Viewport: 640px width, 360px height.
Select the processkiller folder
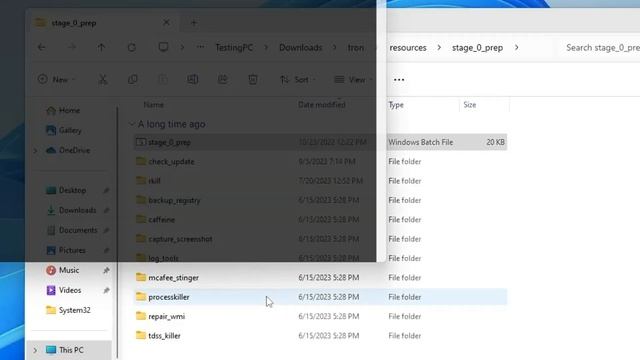click(320, 297)
